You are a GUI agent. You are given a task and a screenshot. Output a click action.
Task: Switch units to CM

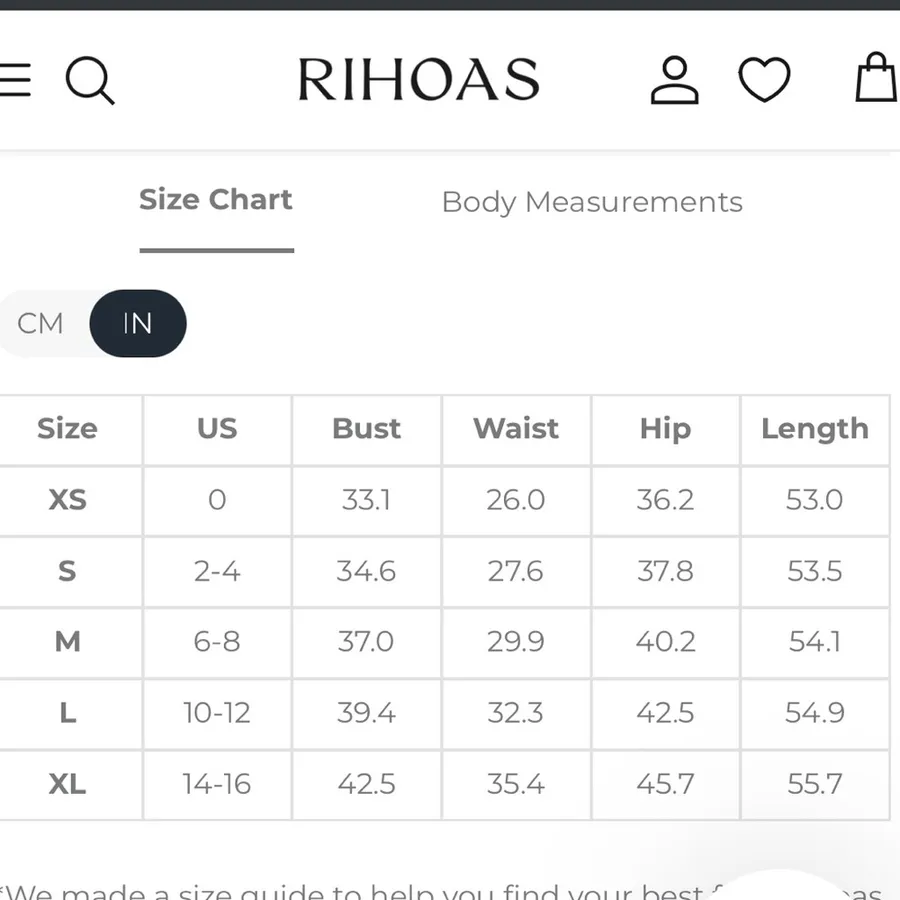tap(40, 323)
